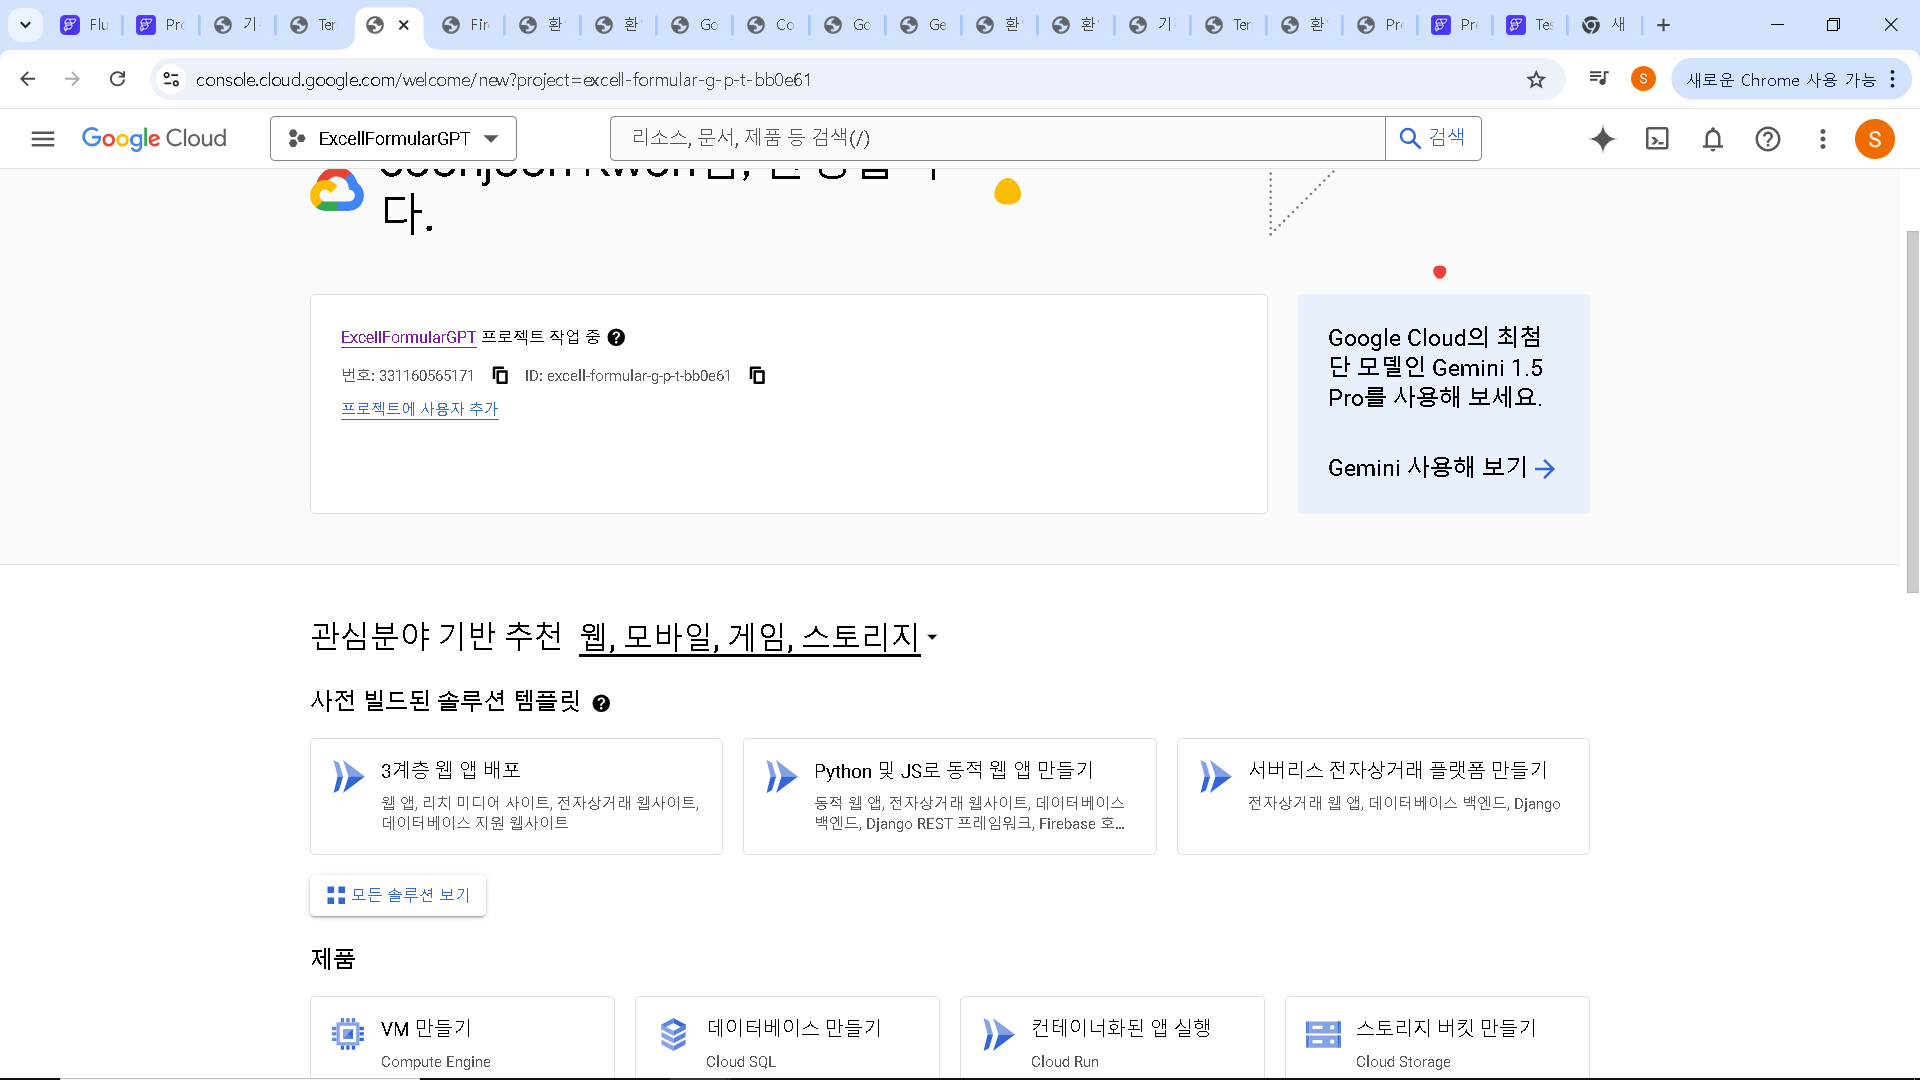The image size is (1920, 1080).
Task: Open Gemini AI assistant sparkle icon
Action: (1603, 139)
